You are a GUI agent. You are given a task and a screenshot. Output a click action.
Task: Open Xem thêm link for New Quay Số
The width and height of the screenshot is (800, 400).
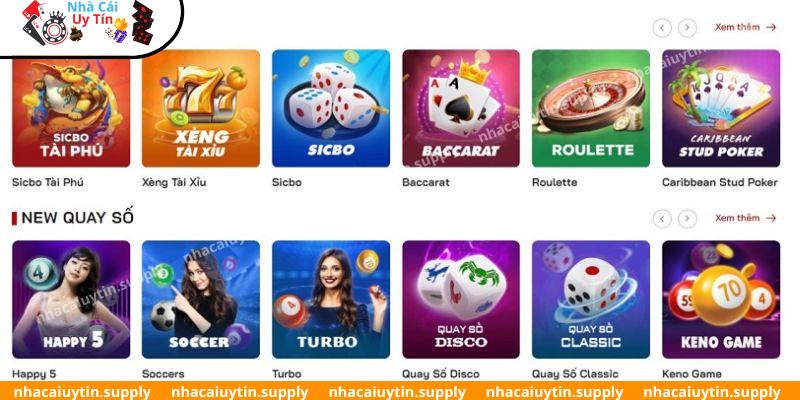(x=745, y=218)
